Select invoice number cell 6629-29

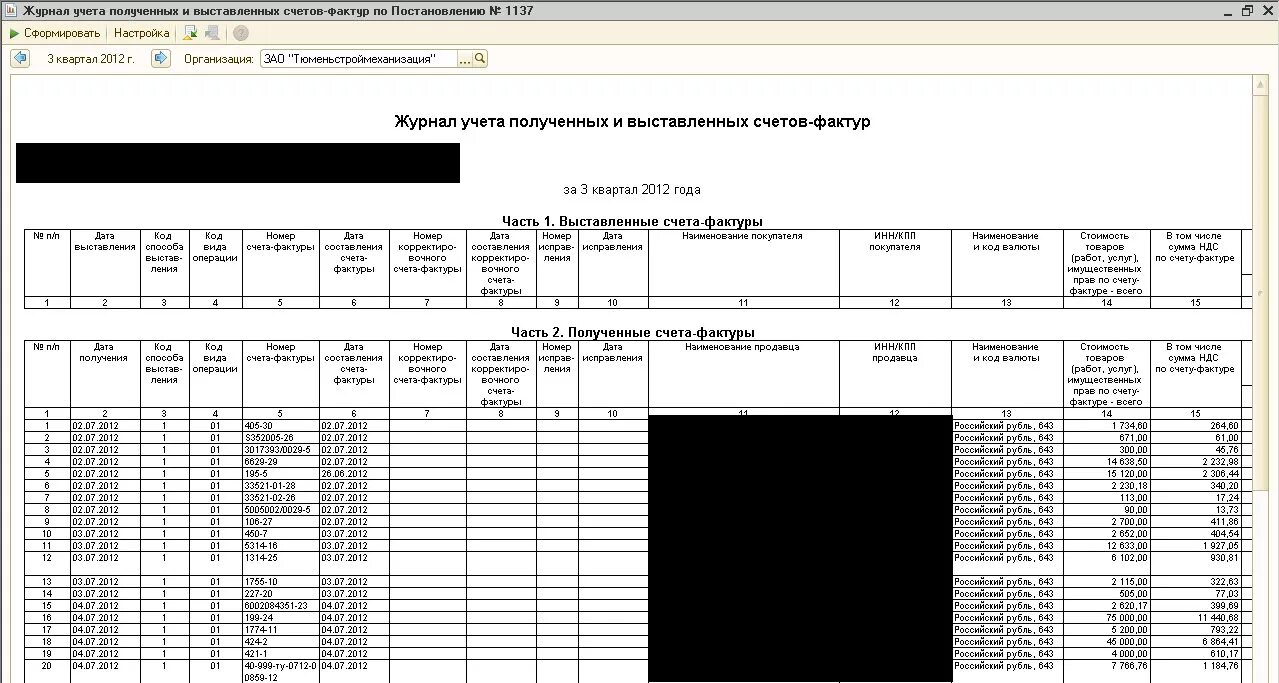tap(281, 462)
